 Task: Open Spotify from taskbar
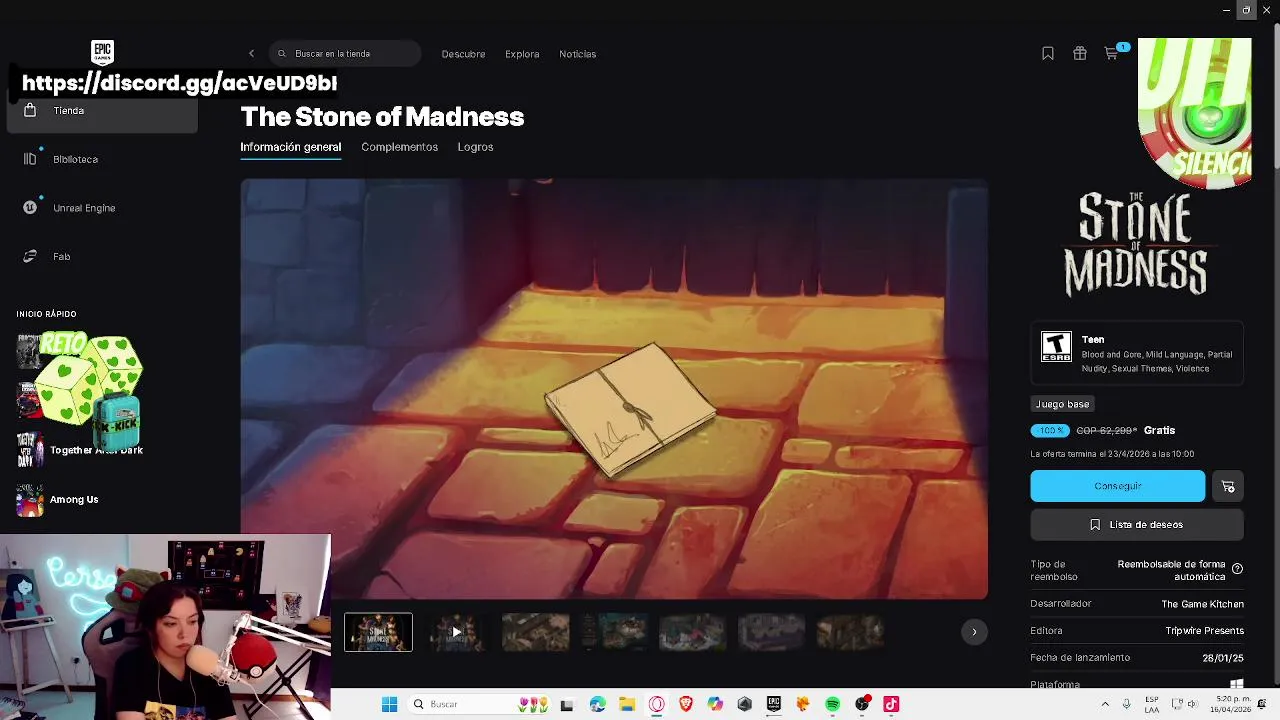(x=832, y=704)
